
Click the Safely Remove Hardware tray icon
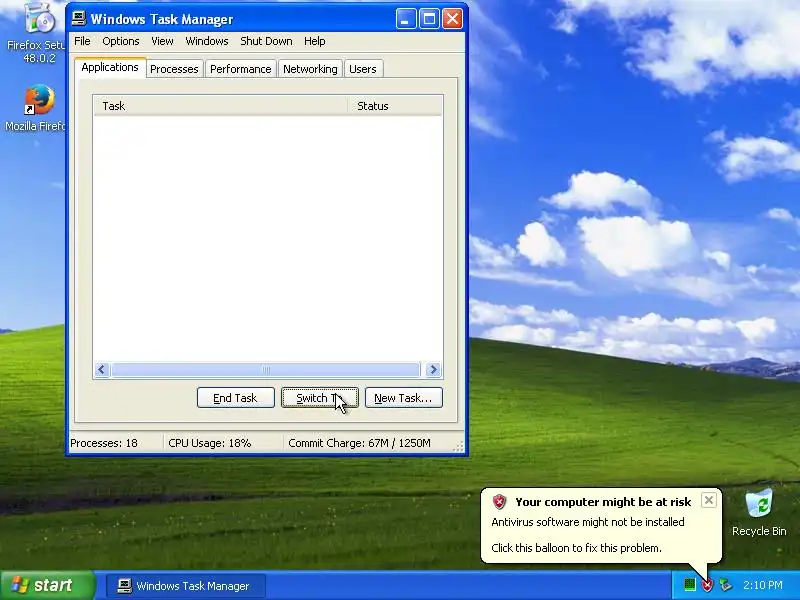725,585
